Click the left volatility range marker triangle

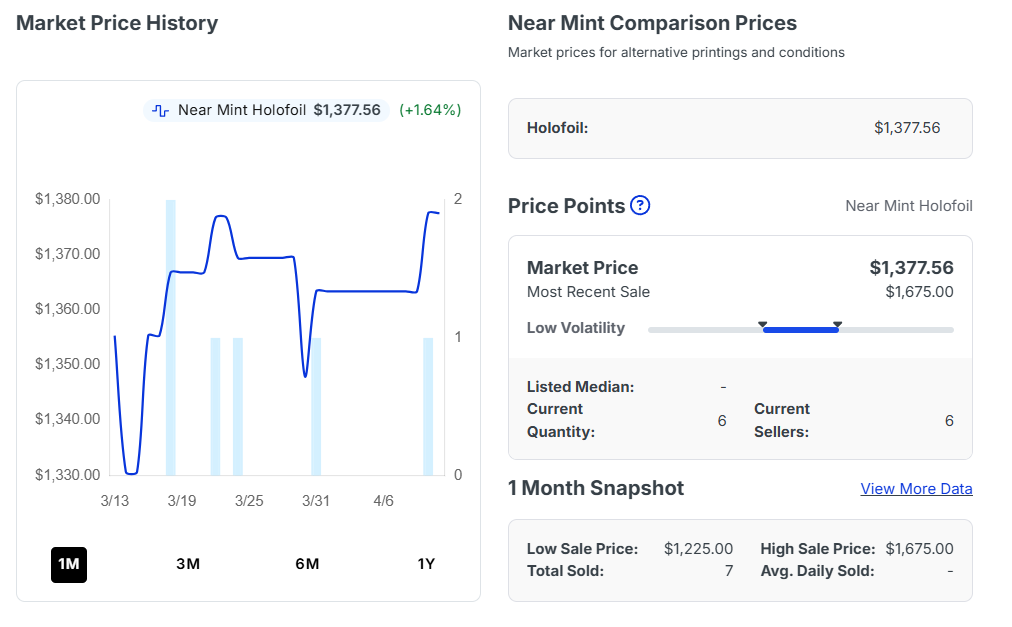tap(763, 324)
